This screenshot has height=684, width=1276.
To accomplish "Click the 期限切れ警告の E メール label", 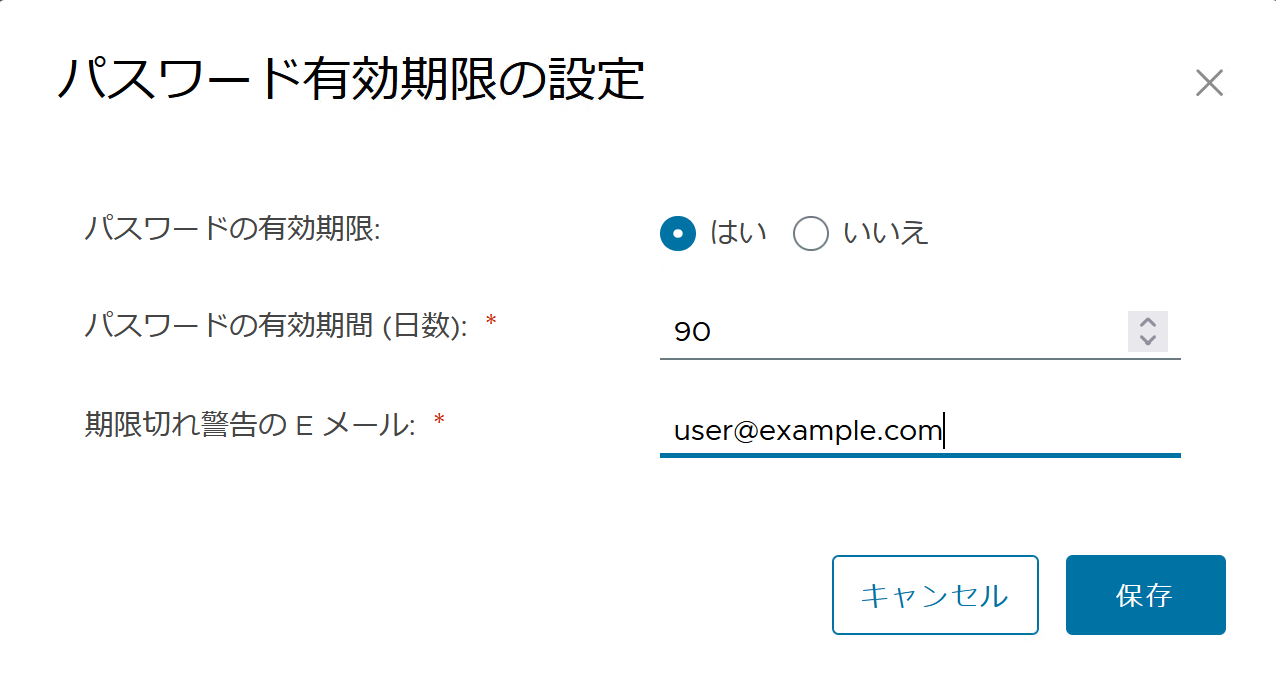I will point(250,425).
